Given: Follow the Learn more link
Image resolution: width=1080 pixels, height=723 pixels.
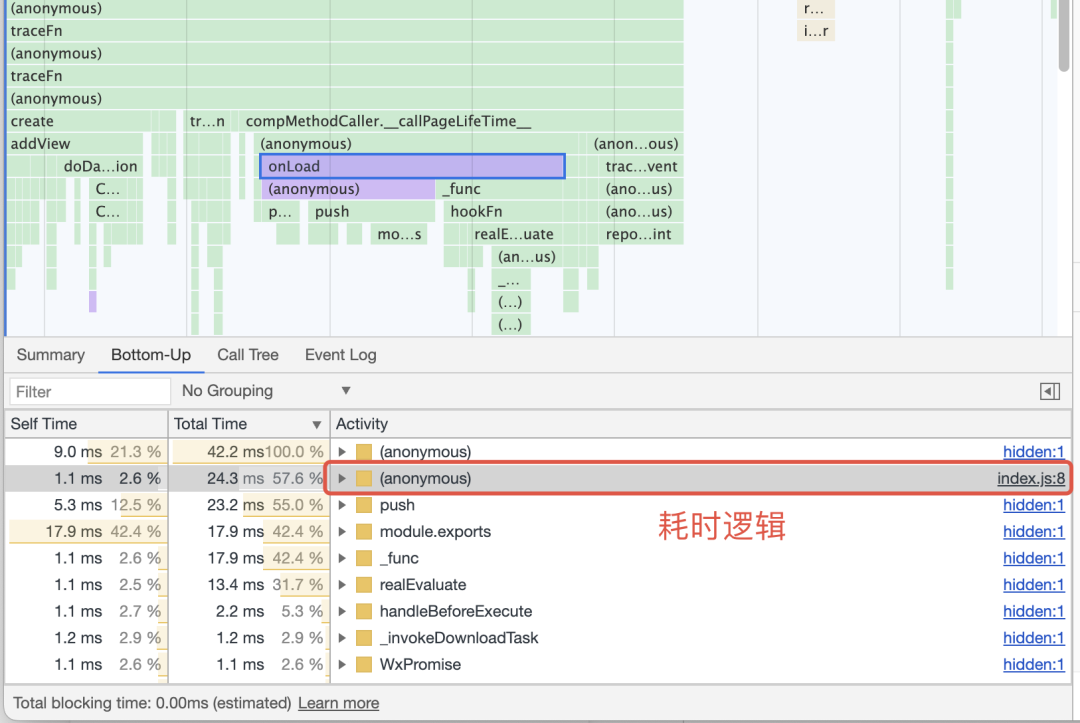Looking at the screenshot, I should point(338,703).
